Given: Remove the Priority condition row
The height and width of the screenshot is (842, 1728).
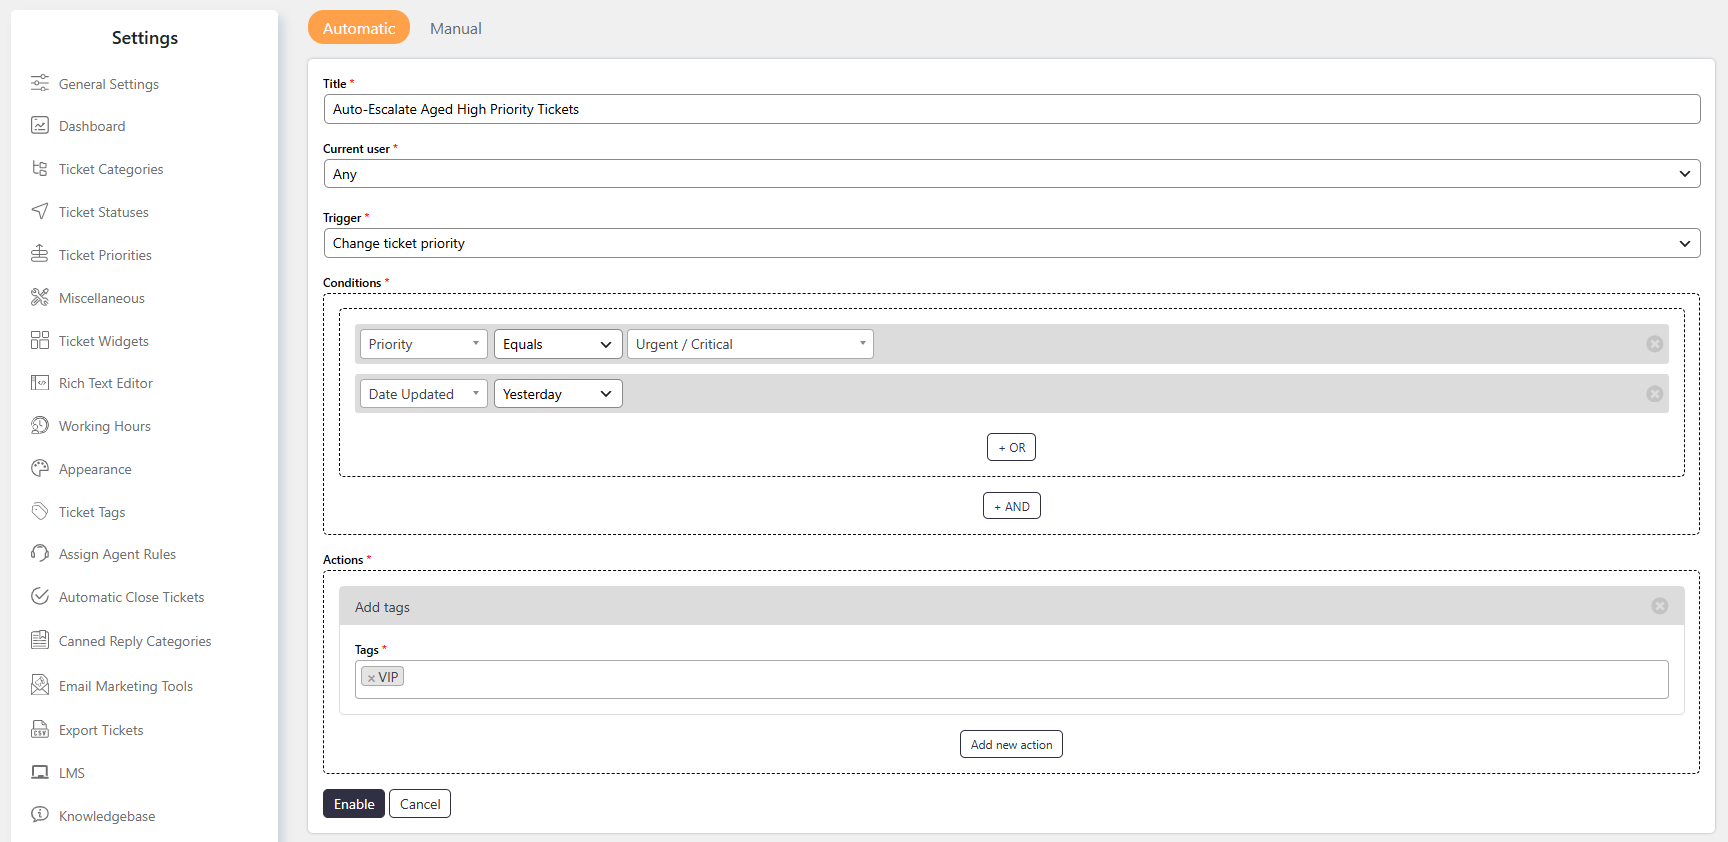Looking at the screenshot, I should click(x=1655, y=344).
